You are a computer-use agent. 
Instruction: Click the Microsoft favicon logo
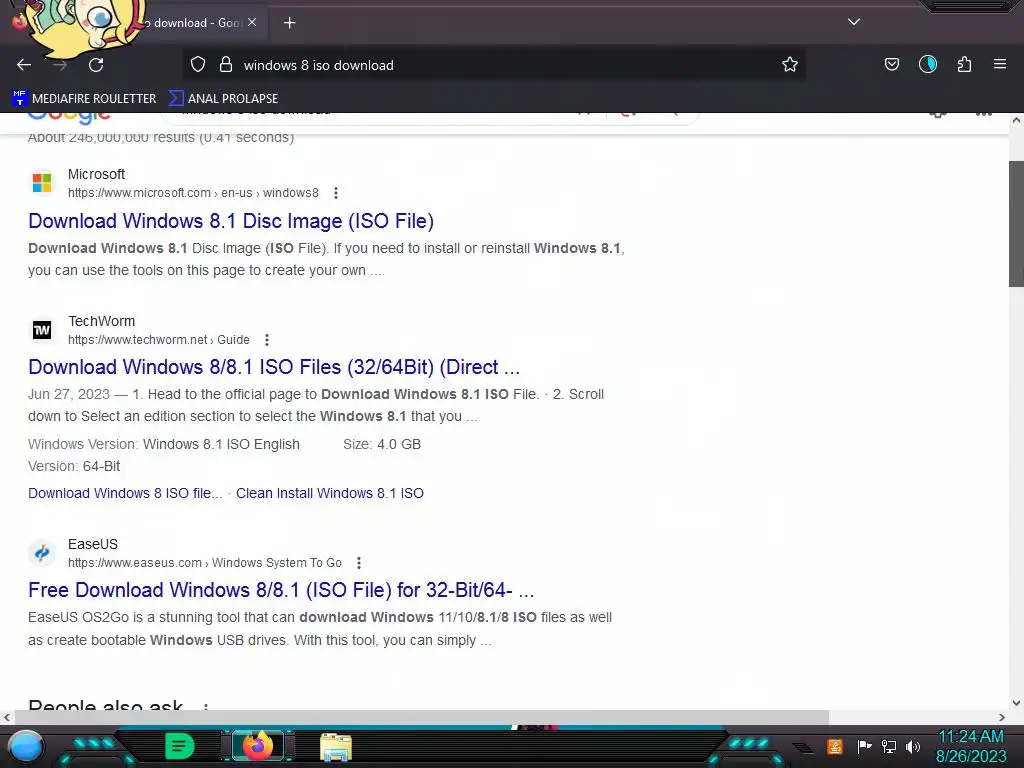pos(42,183)
